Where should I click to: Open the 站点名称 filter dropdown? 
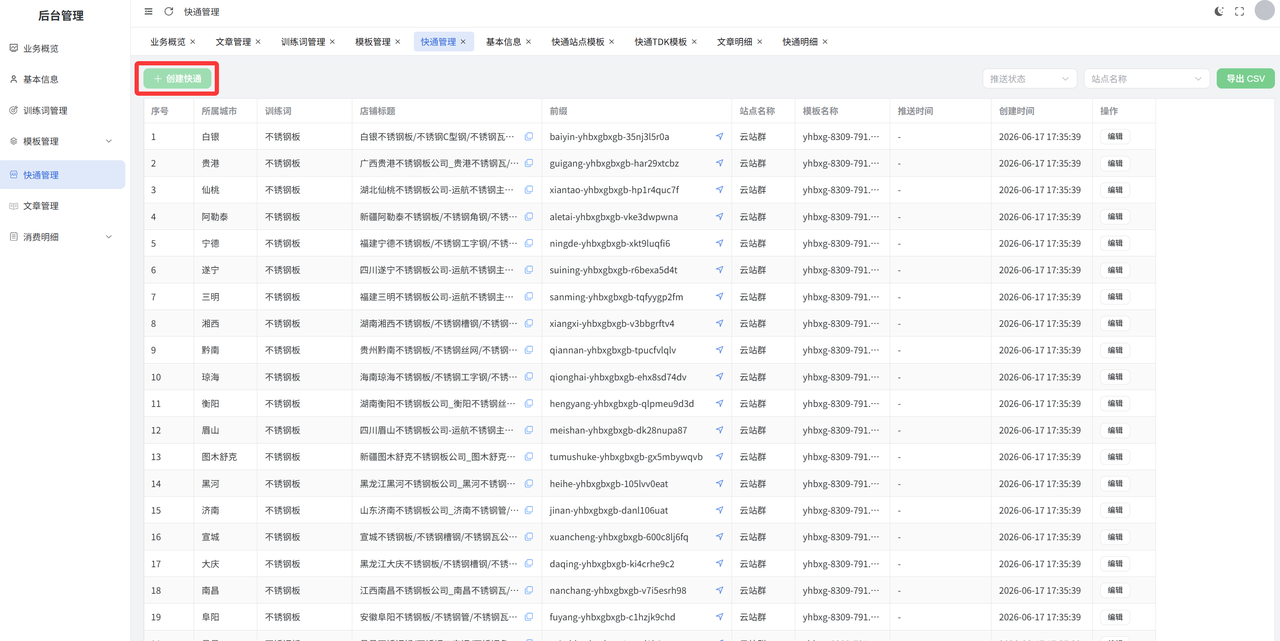tap(1147, 78)
